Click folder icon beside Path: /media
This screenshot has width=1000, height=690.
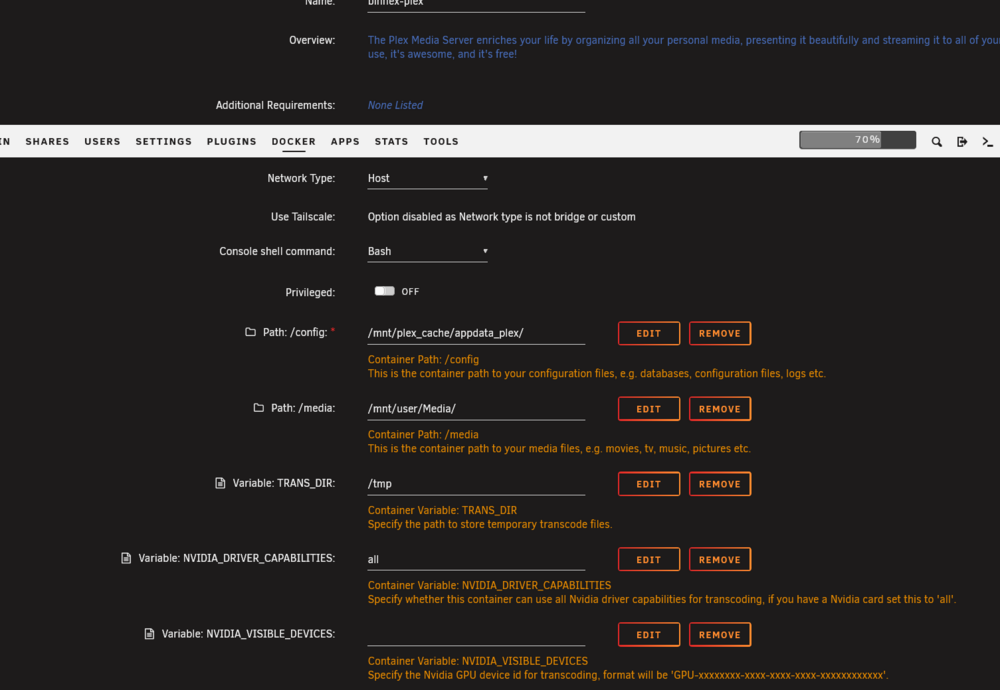(258, 407)
